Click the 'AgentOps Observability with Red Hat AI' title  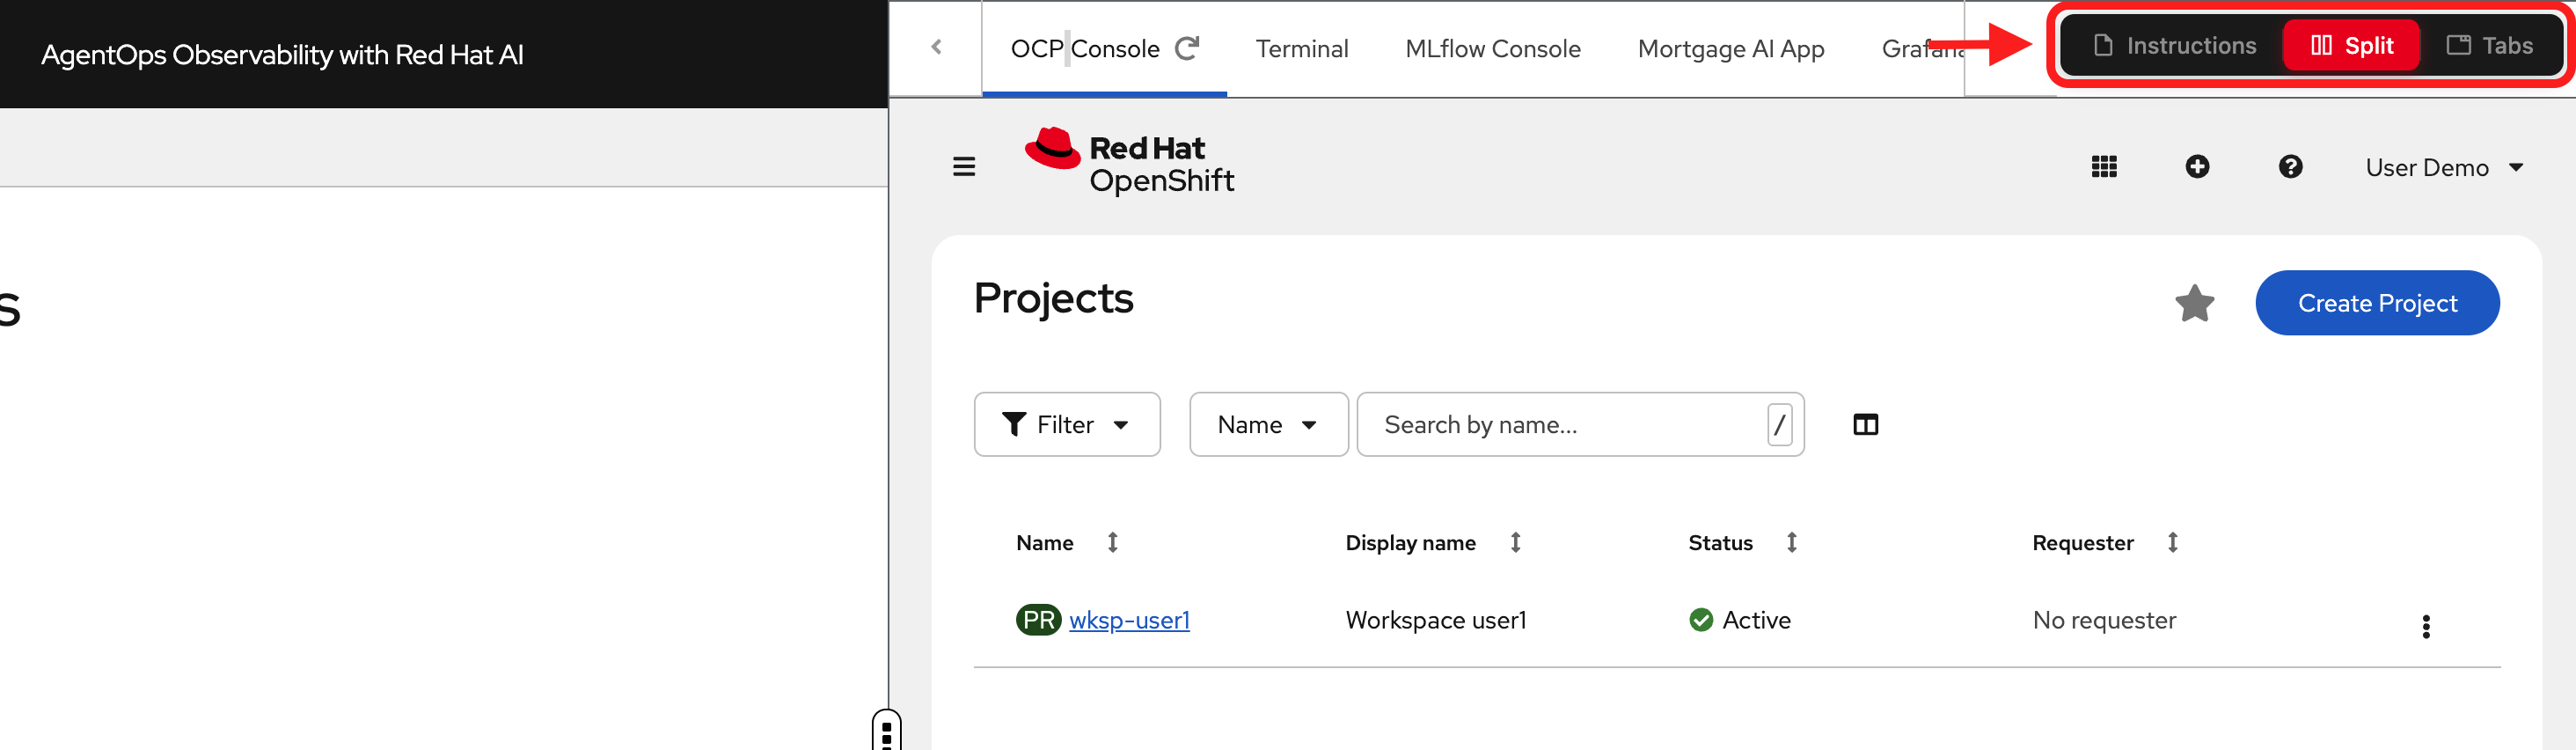pyautogui.click(x=282, y=54)
